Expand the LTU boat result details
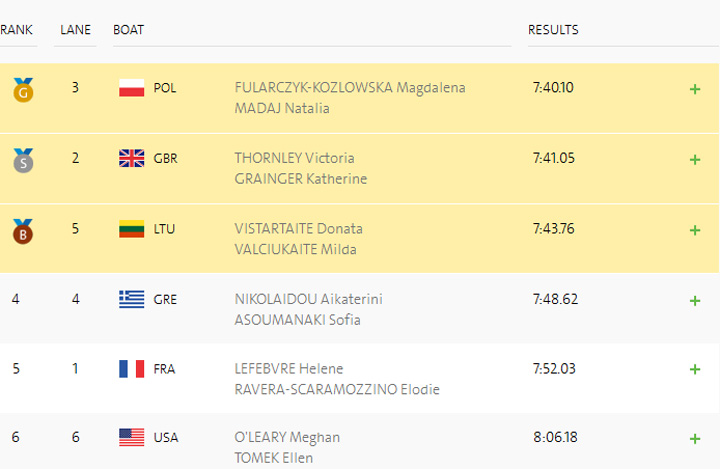The height and width of the screenshot is (469, 720). pos(695,230)
